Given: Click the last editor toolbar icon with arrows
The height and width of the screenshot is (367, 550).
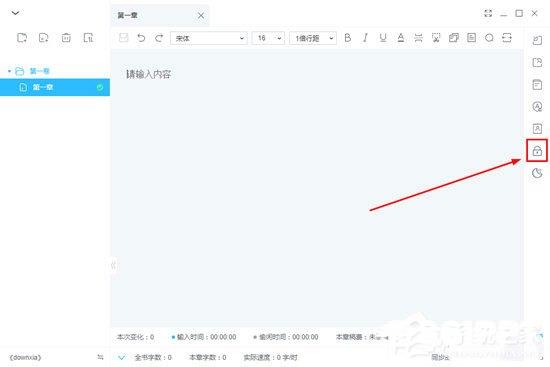Looking at the screenshot, I should (507, 38).
